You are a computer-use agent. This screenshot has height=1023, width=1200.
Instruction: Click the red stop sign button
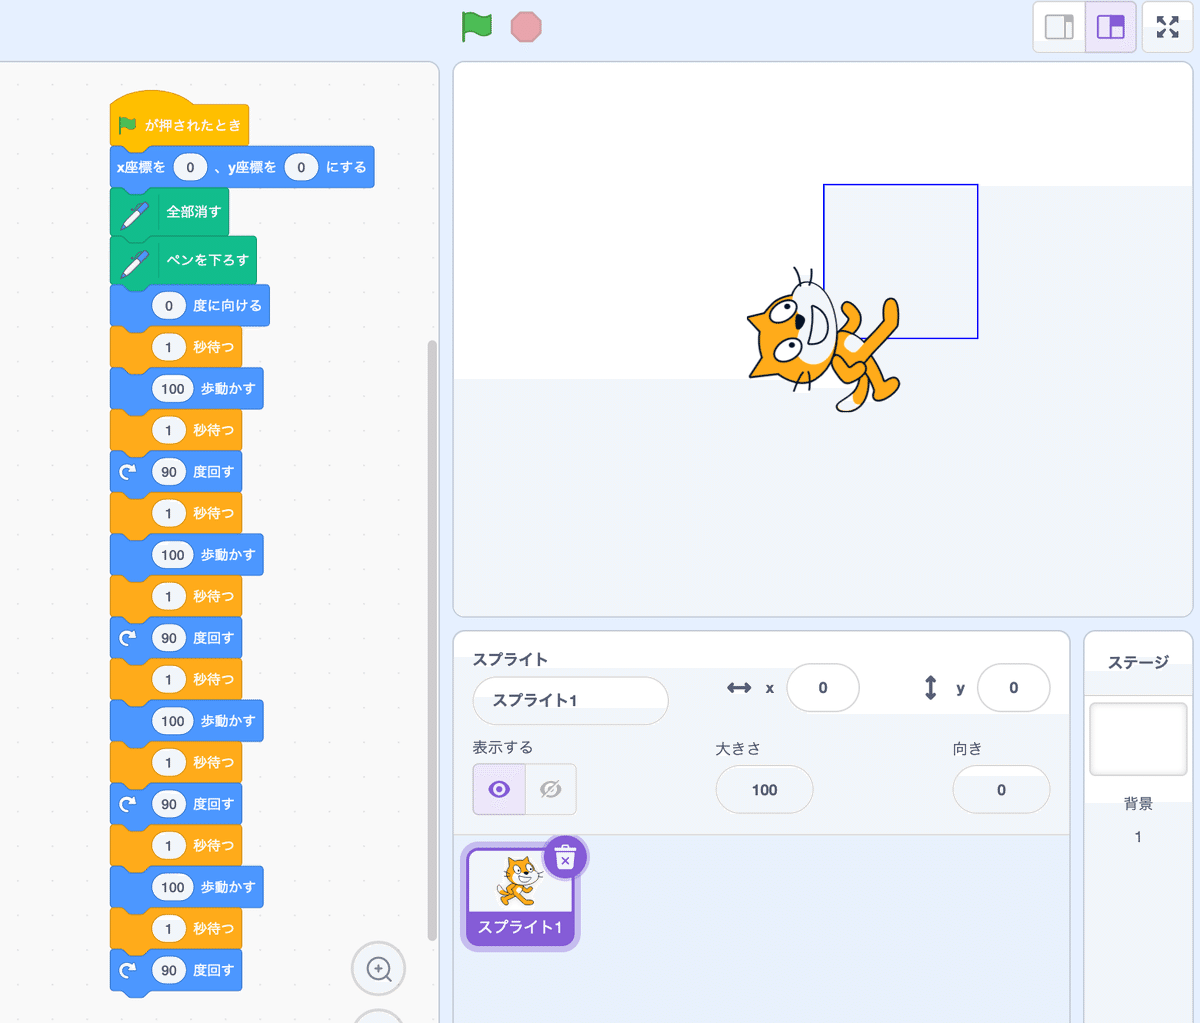click(x=526, y=27)
